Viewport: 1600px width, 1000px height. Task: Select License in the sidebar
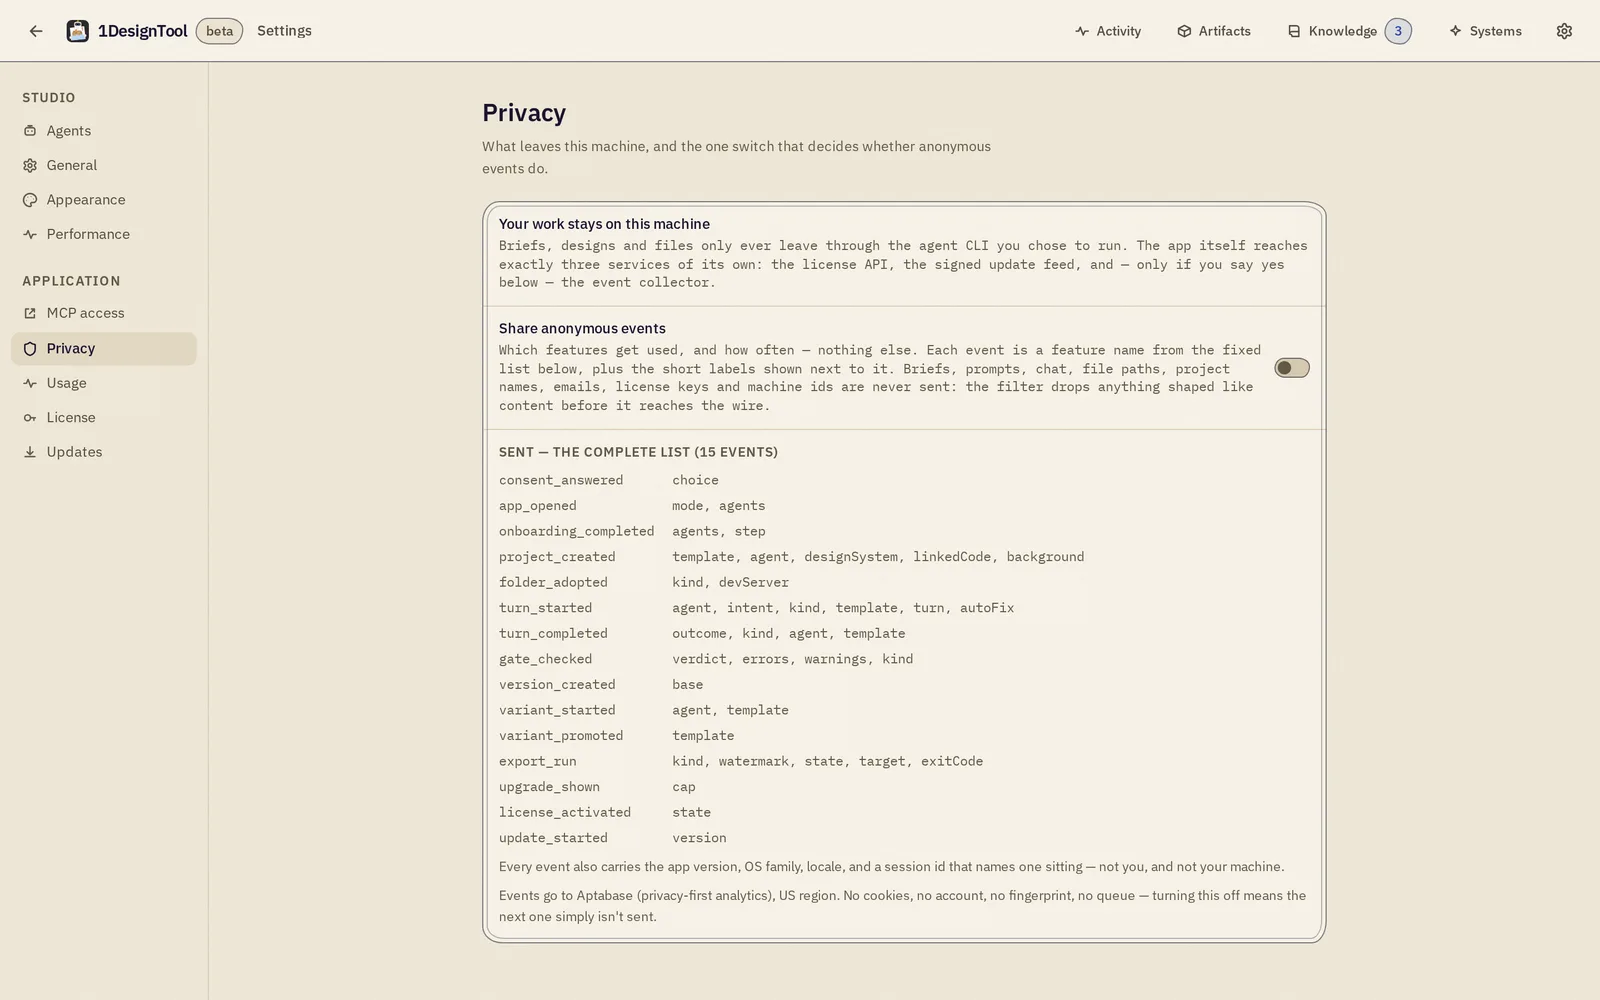pos(104,418)
